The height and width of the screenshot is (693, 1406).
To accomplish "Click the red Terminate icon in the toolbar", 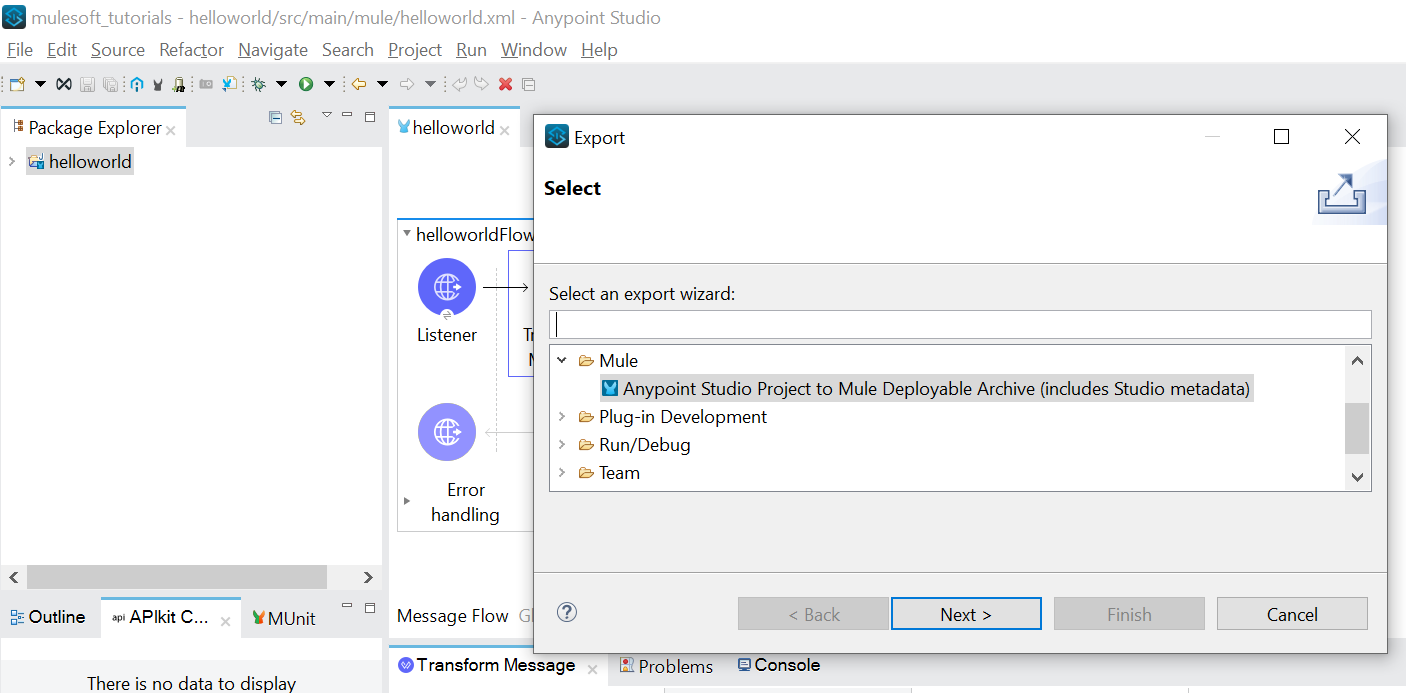I will point(504,84).
